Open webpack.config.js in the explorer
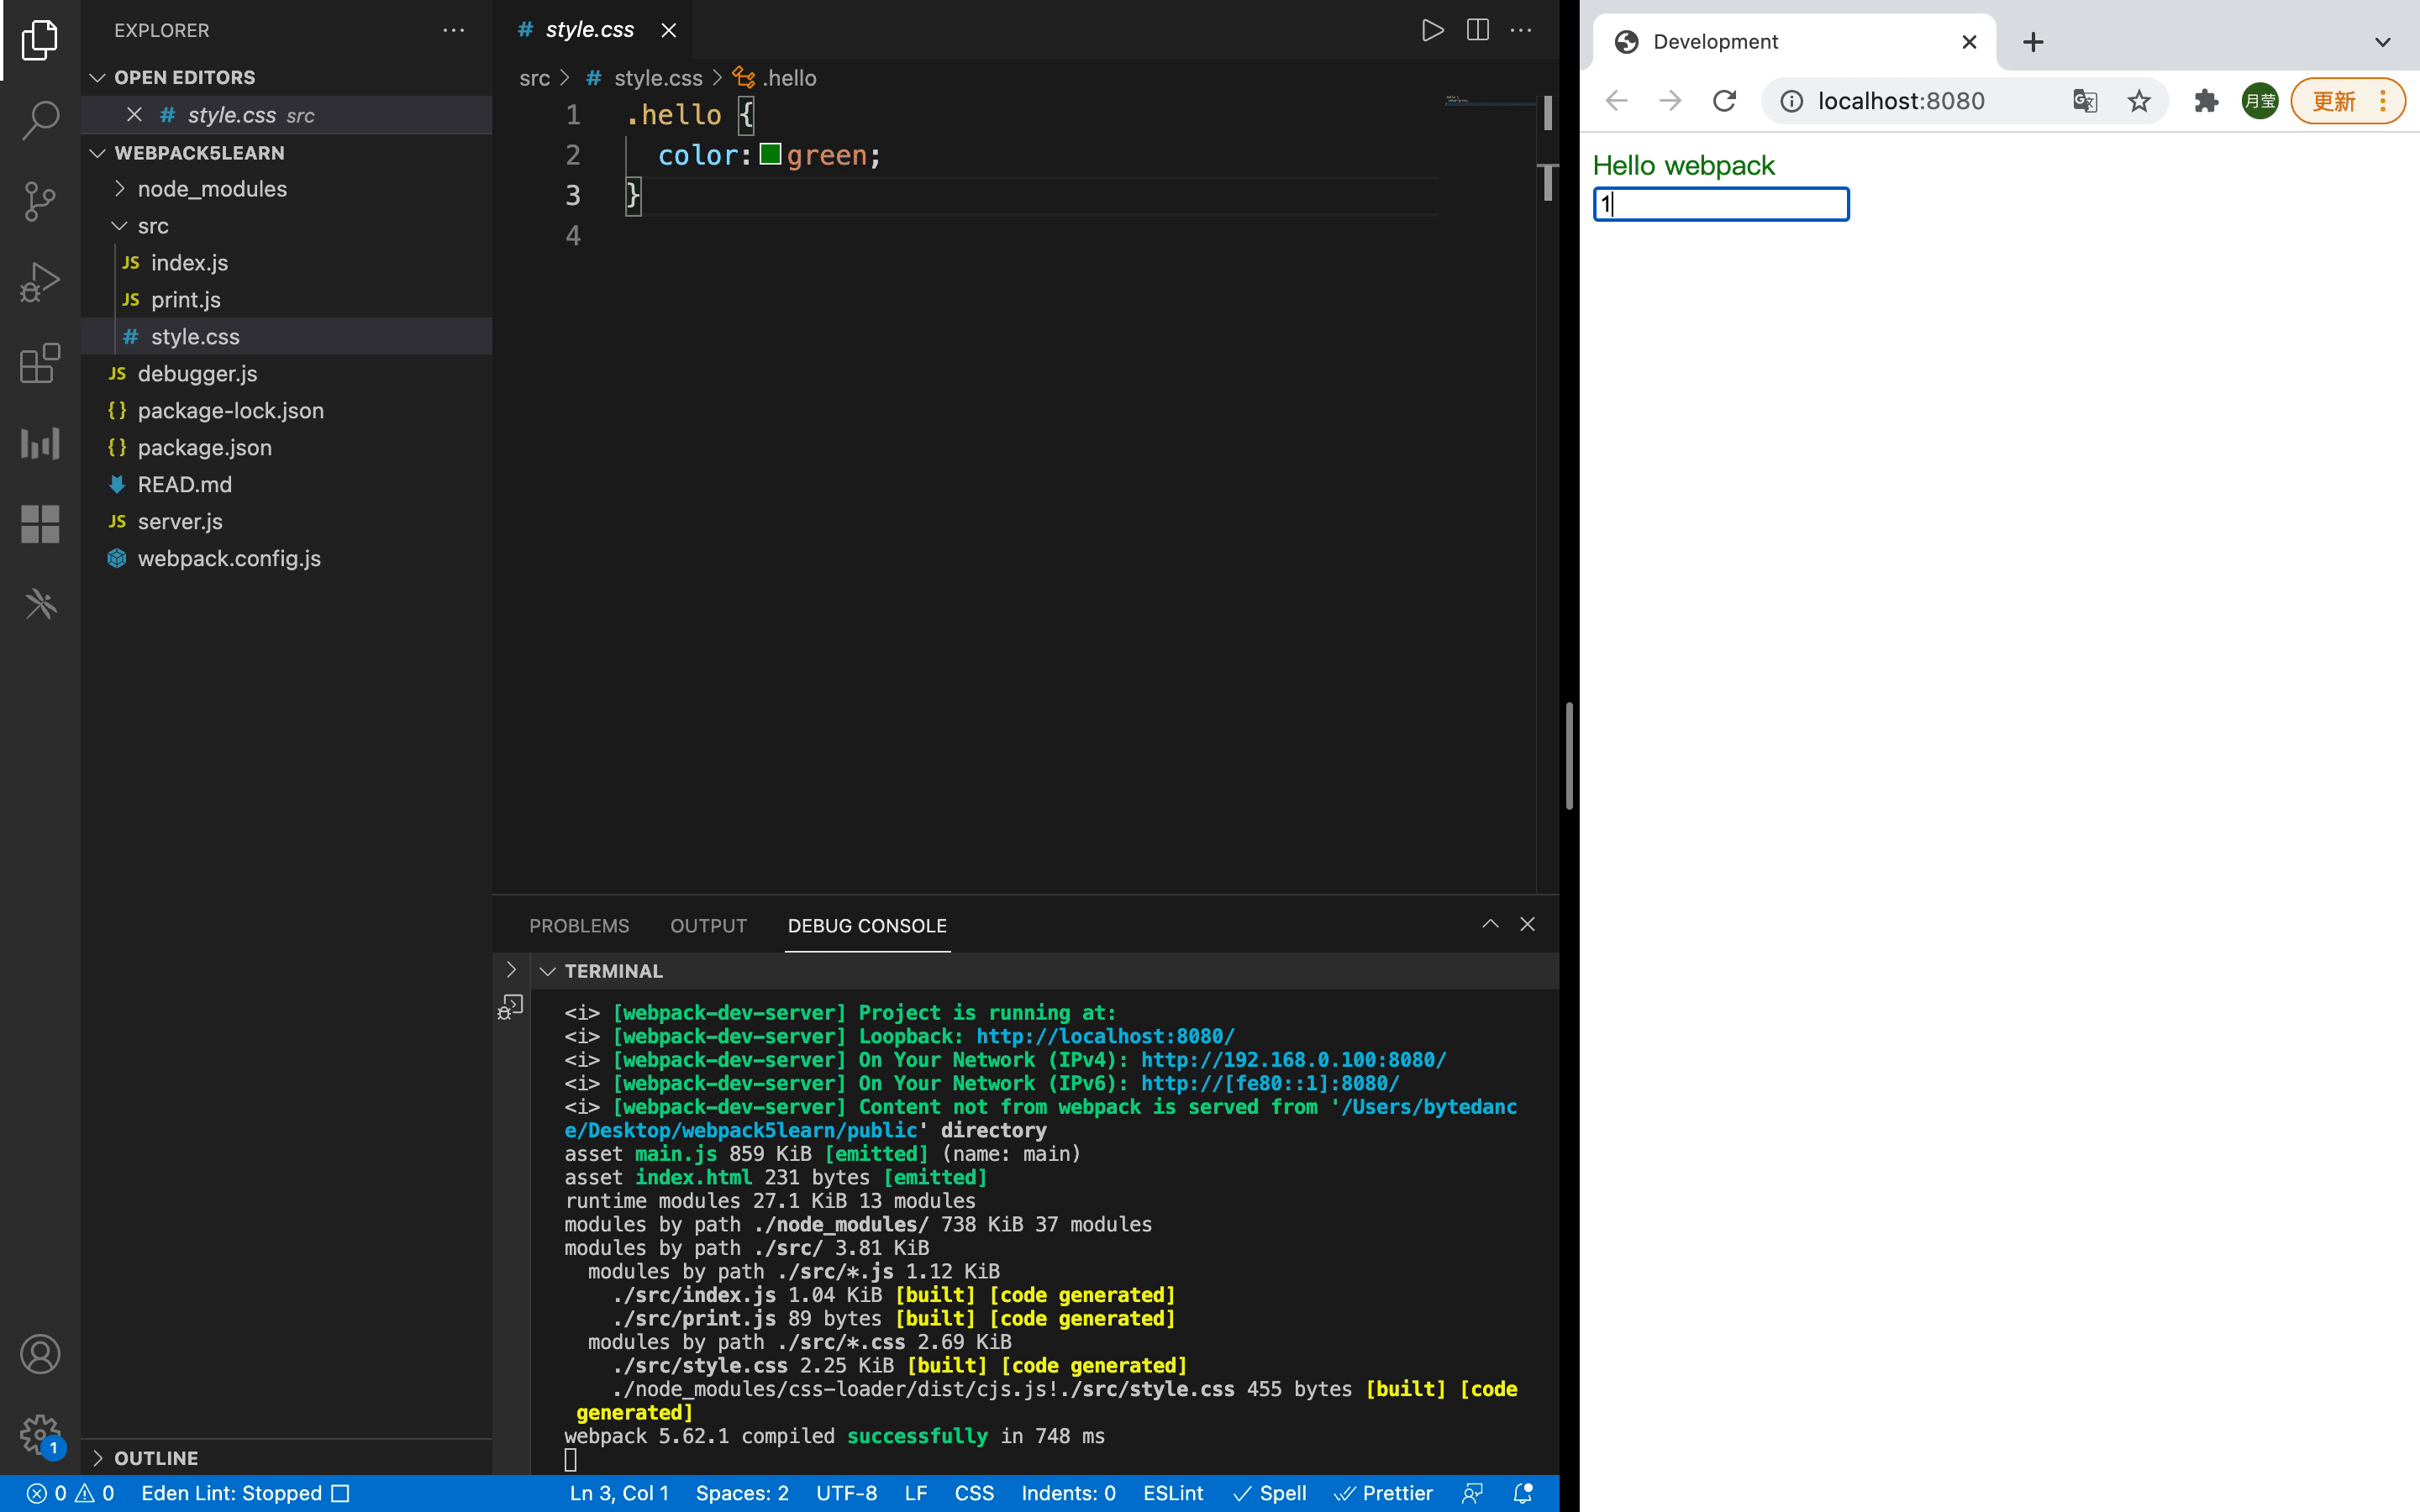Viewport: 2420px width, 1512px height. pos(229,558)
